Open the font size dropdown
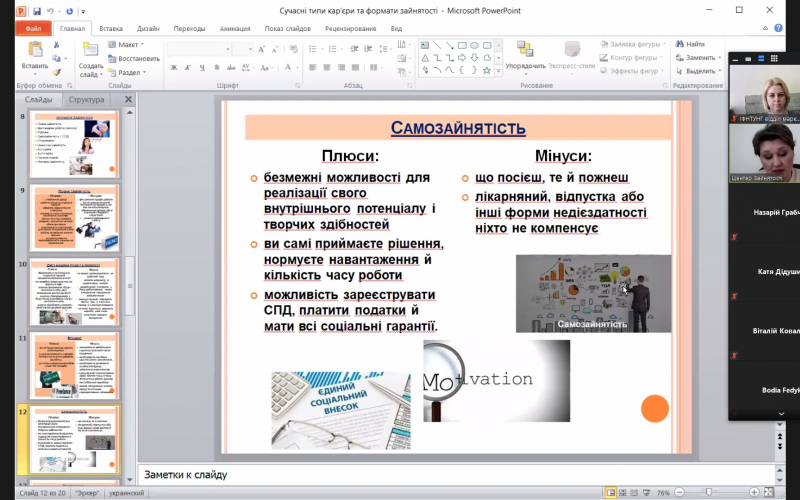This screenshot has width=800, height=500. click(x=250, y=49)
